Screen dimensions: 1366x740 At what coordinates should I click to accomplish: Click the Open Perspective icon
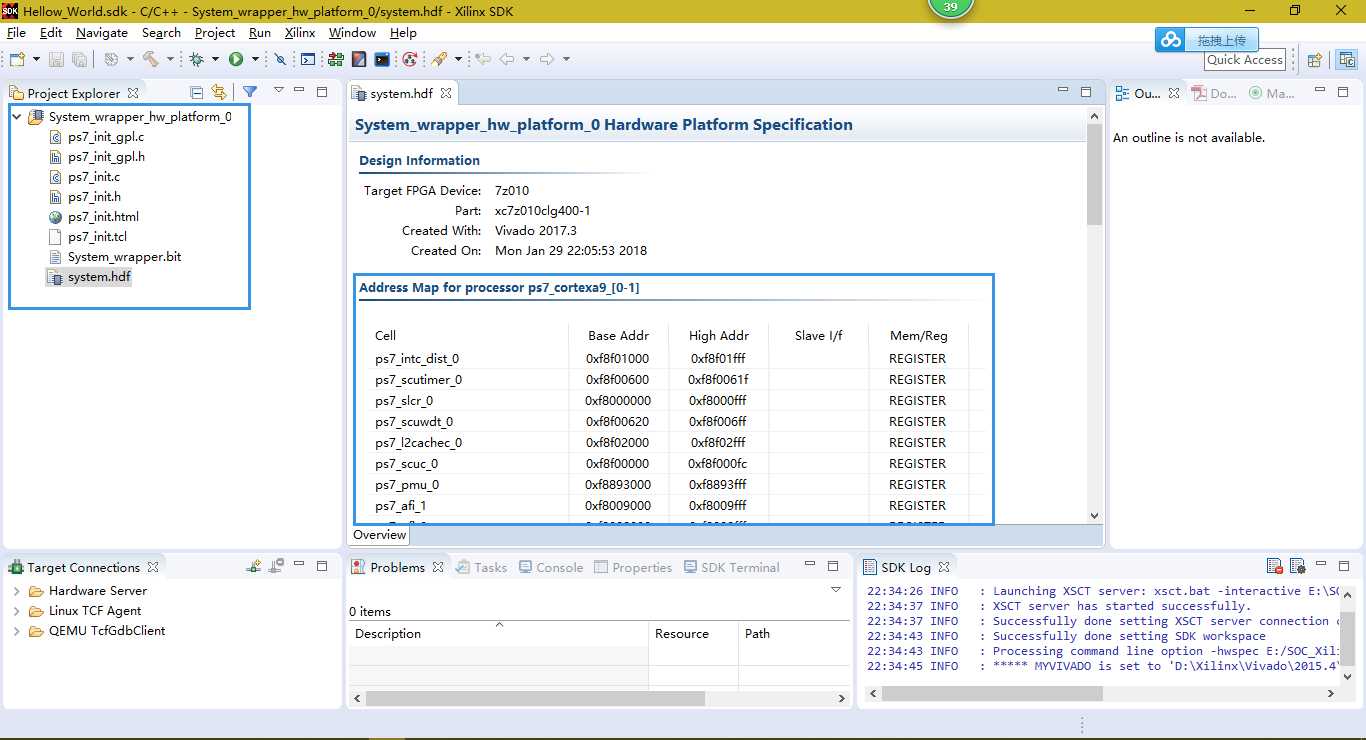tap(1315, 60)
